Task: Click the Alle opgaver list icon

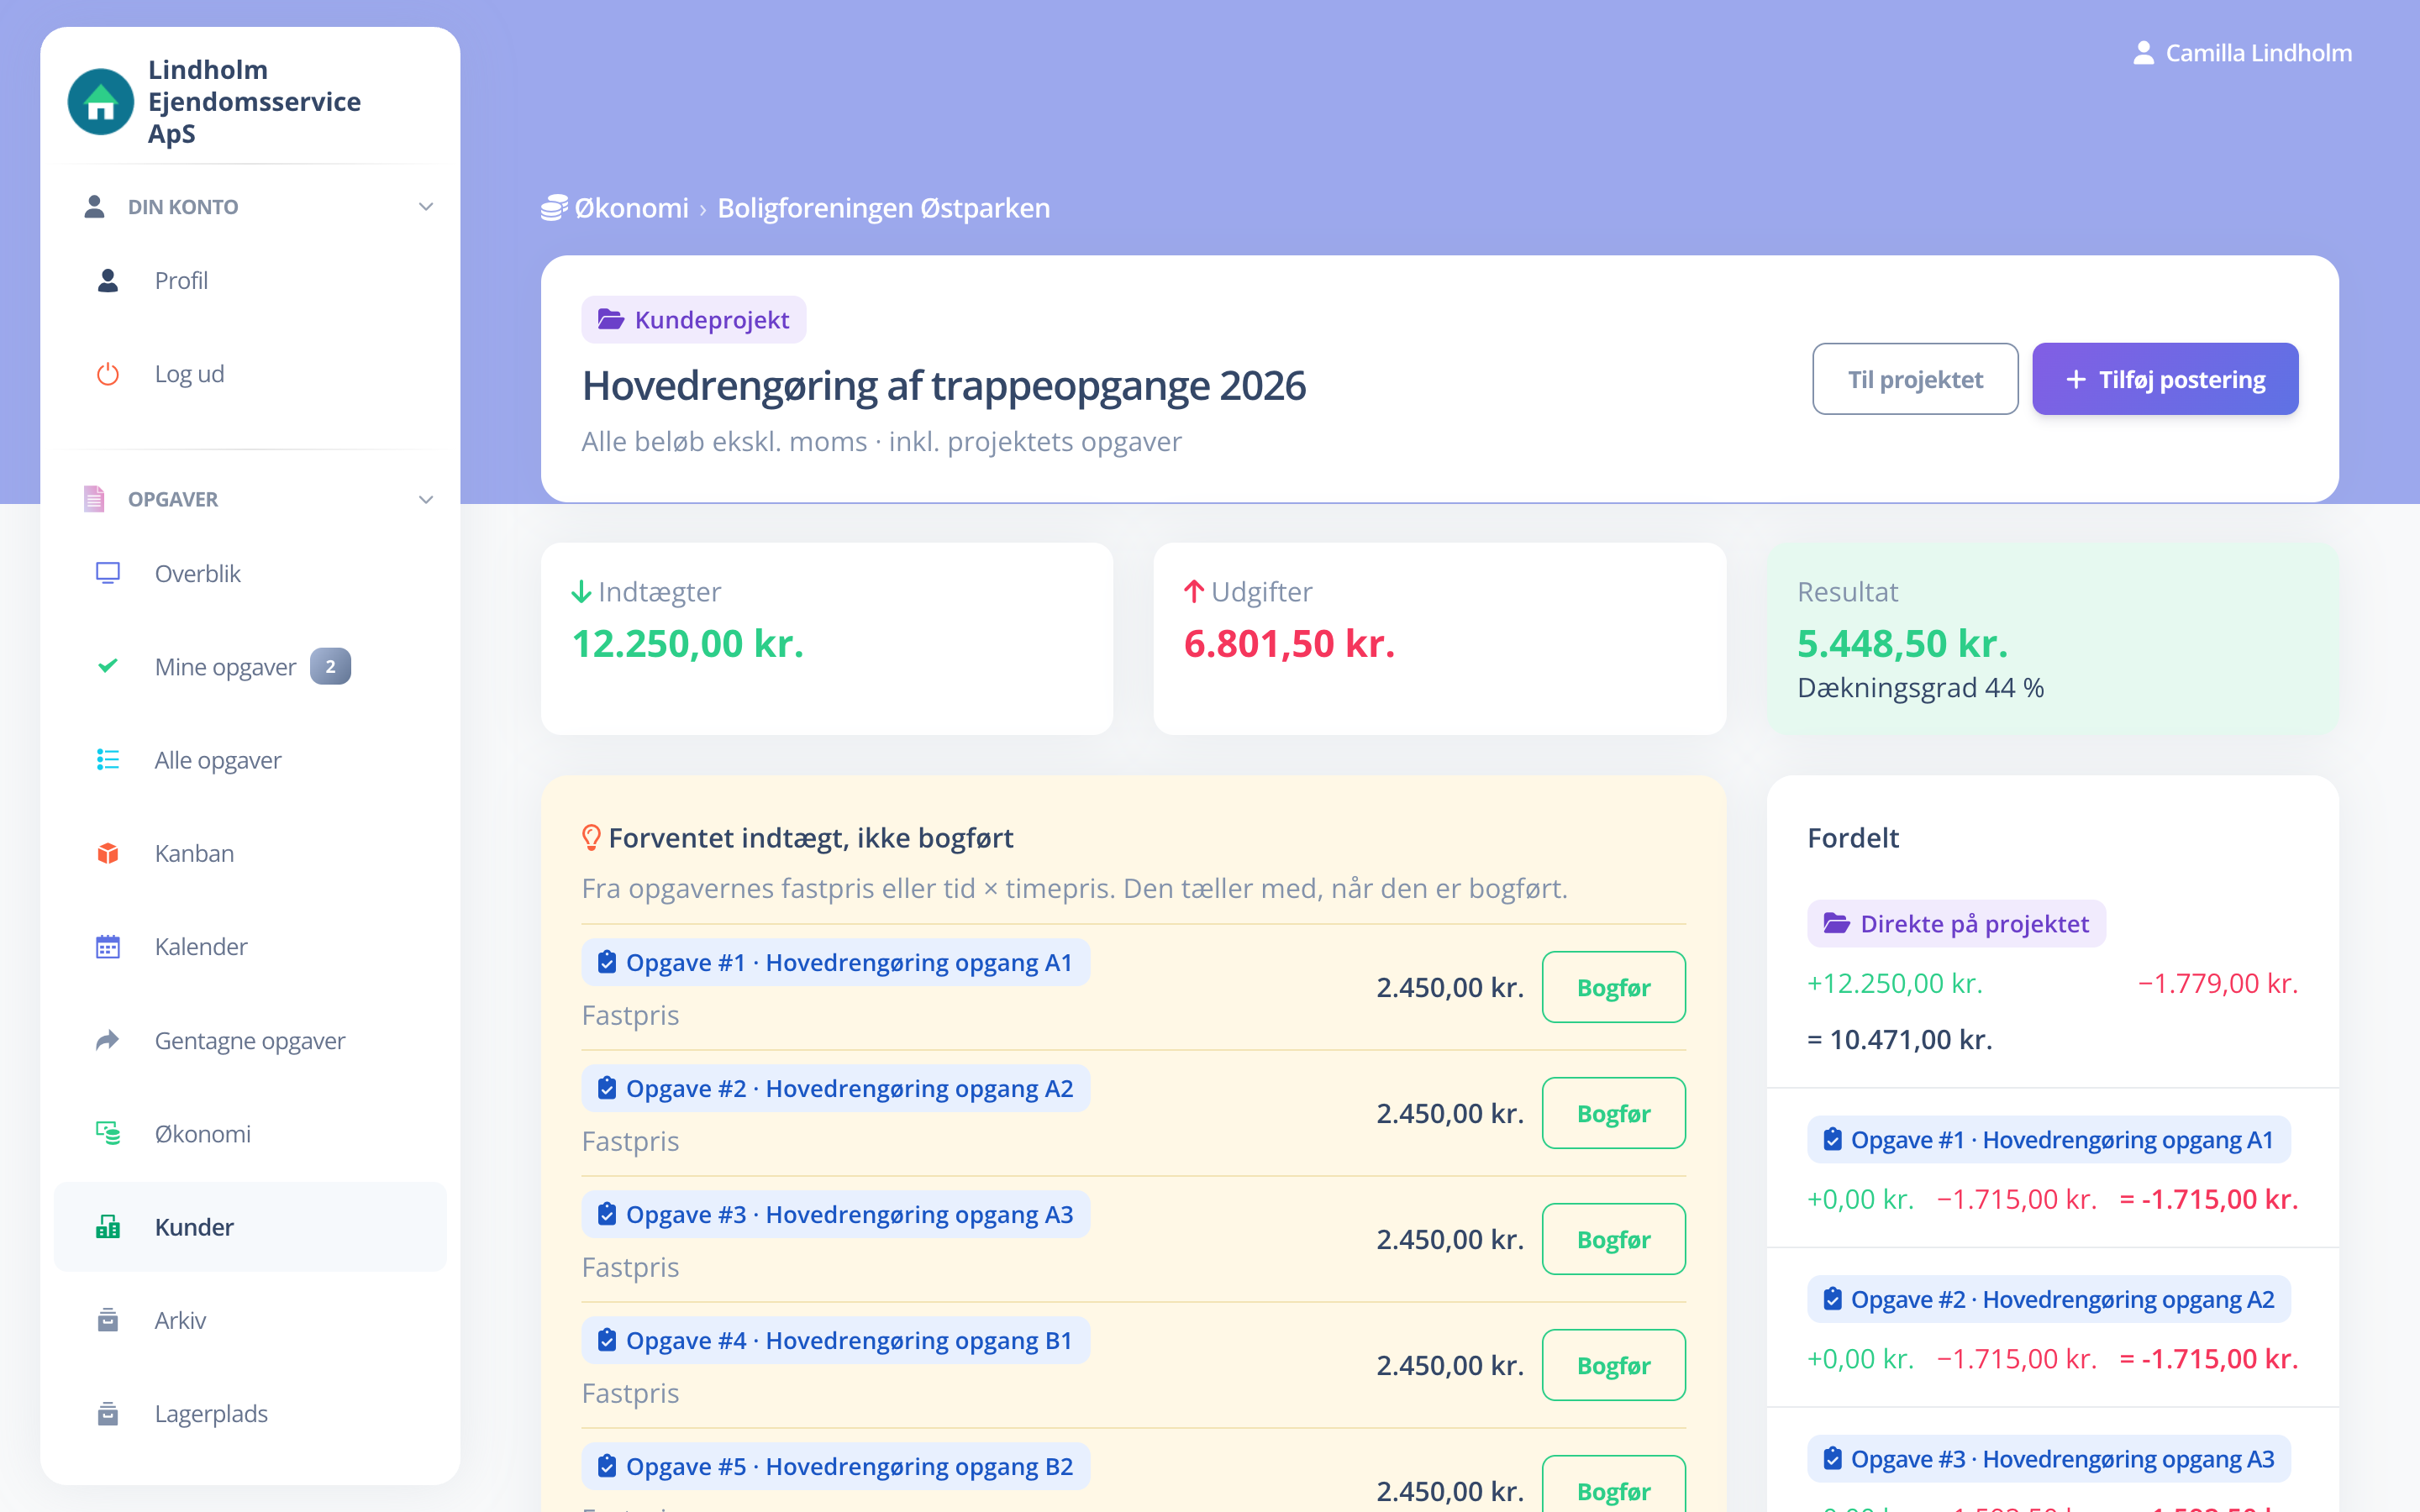Action: 108,760
